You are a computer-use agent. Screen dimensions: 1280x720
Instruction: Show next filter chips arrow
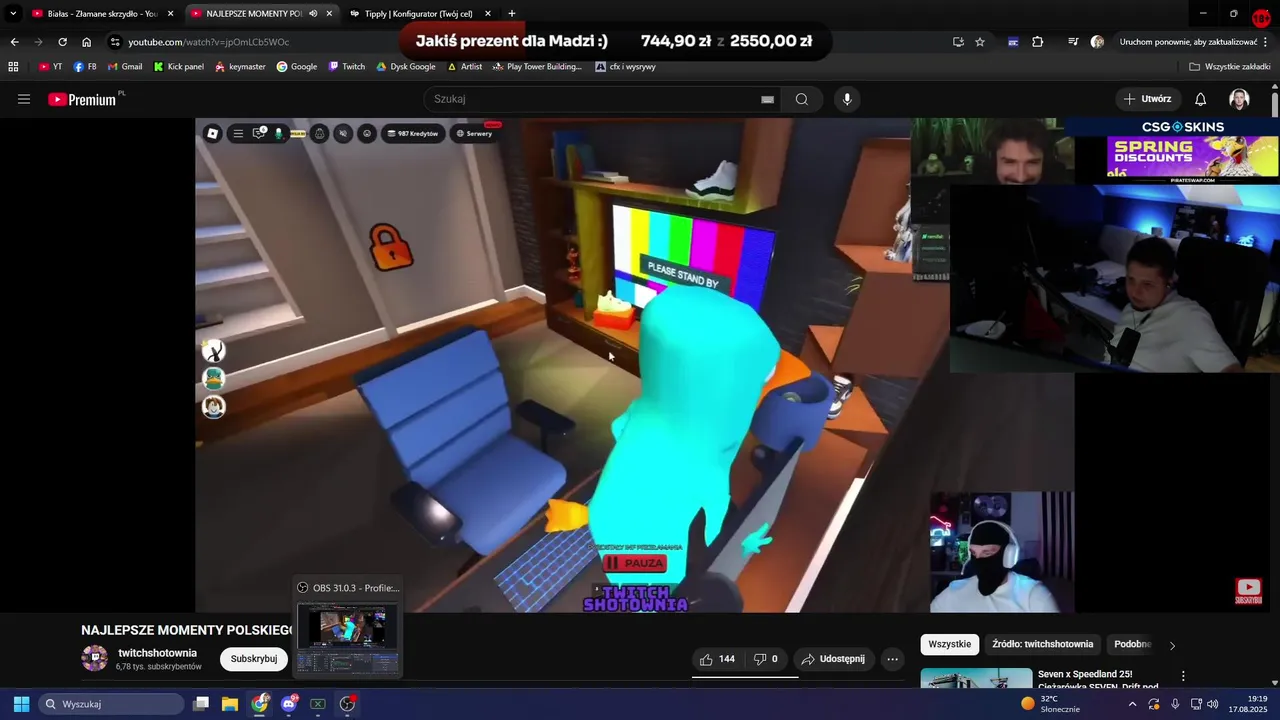(x=1172, y=645)
